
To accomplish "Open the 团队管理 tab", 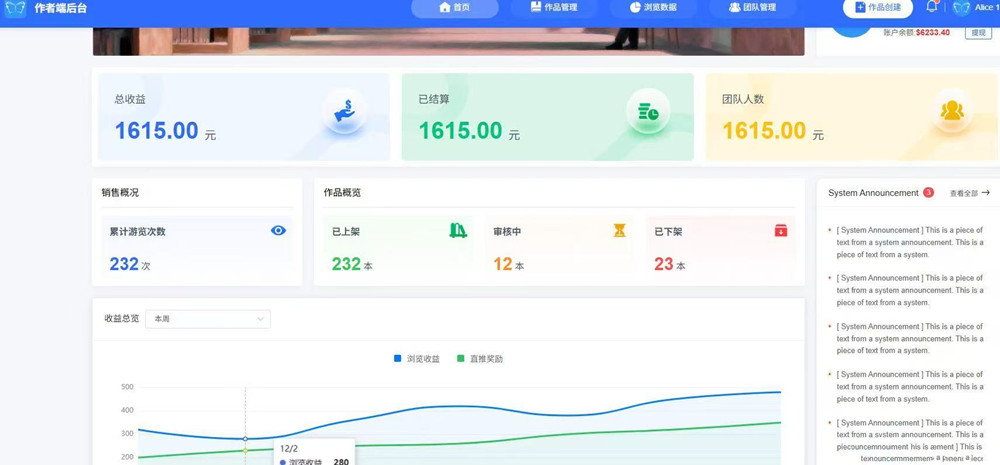I will (752, 8).
